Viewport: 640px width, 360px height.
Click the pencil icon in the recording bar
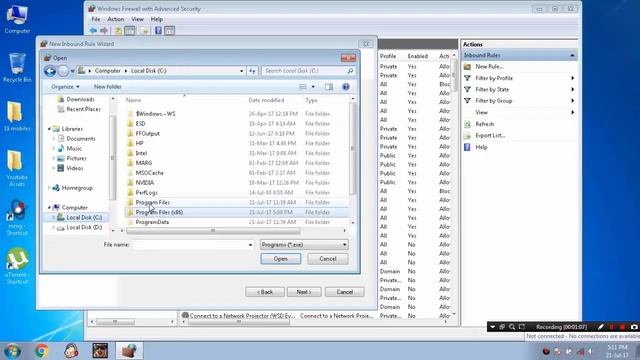point(600,327)
